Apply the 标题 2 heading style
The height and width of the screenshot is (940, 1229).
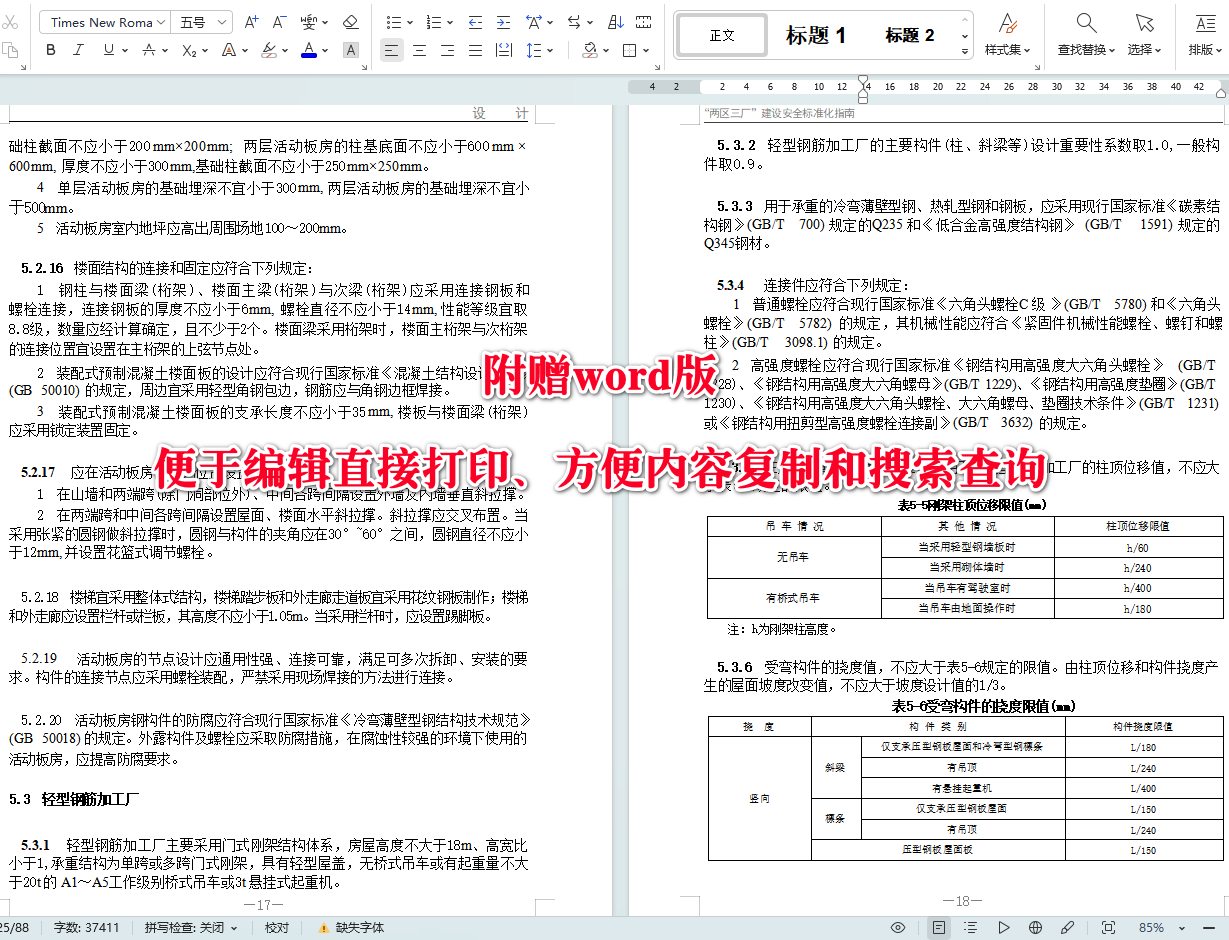coord(910,35)
